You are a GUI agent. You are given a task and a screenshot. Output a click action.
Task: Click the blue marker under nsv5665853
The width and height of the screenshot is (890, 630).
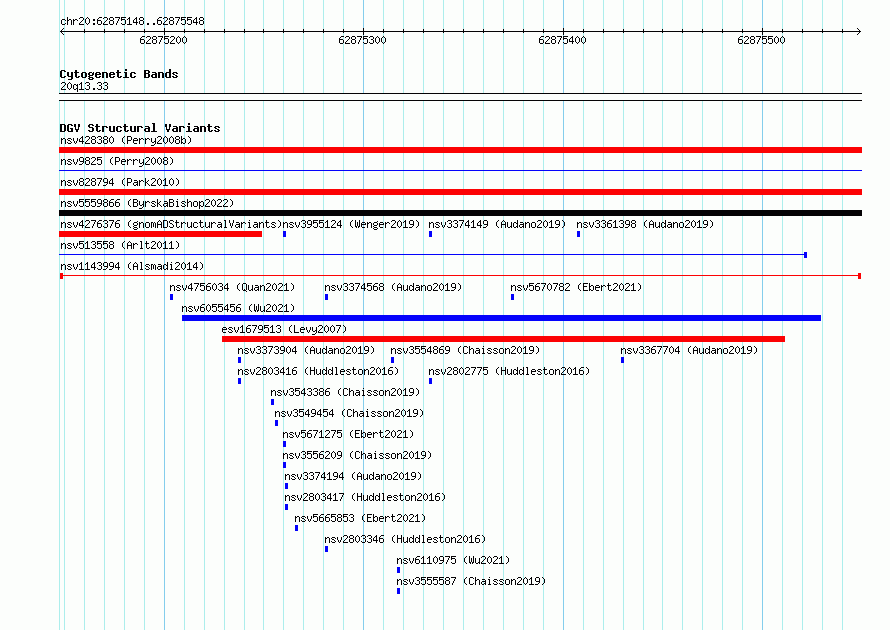point(296,528)
